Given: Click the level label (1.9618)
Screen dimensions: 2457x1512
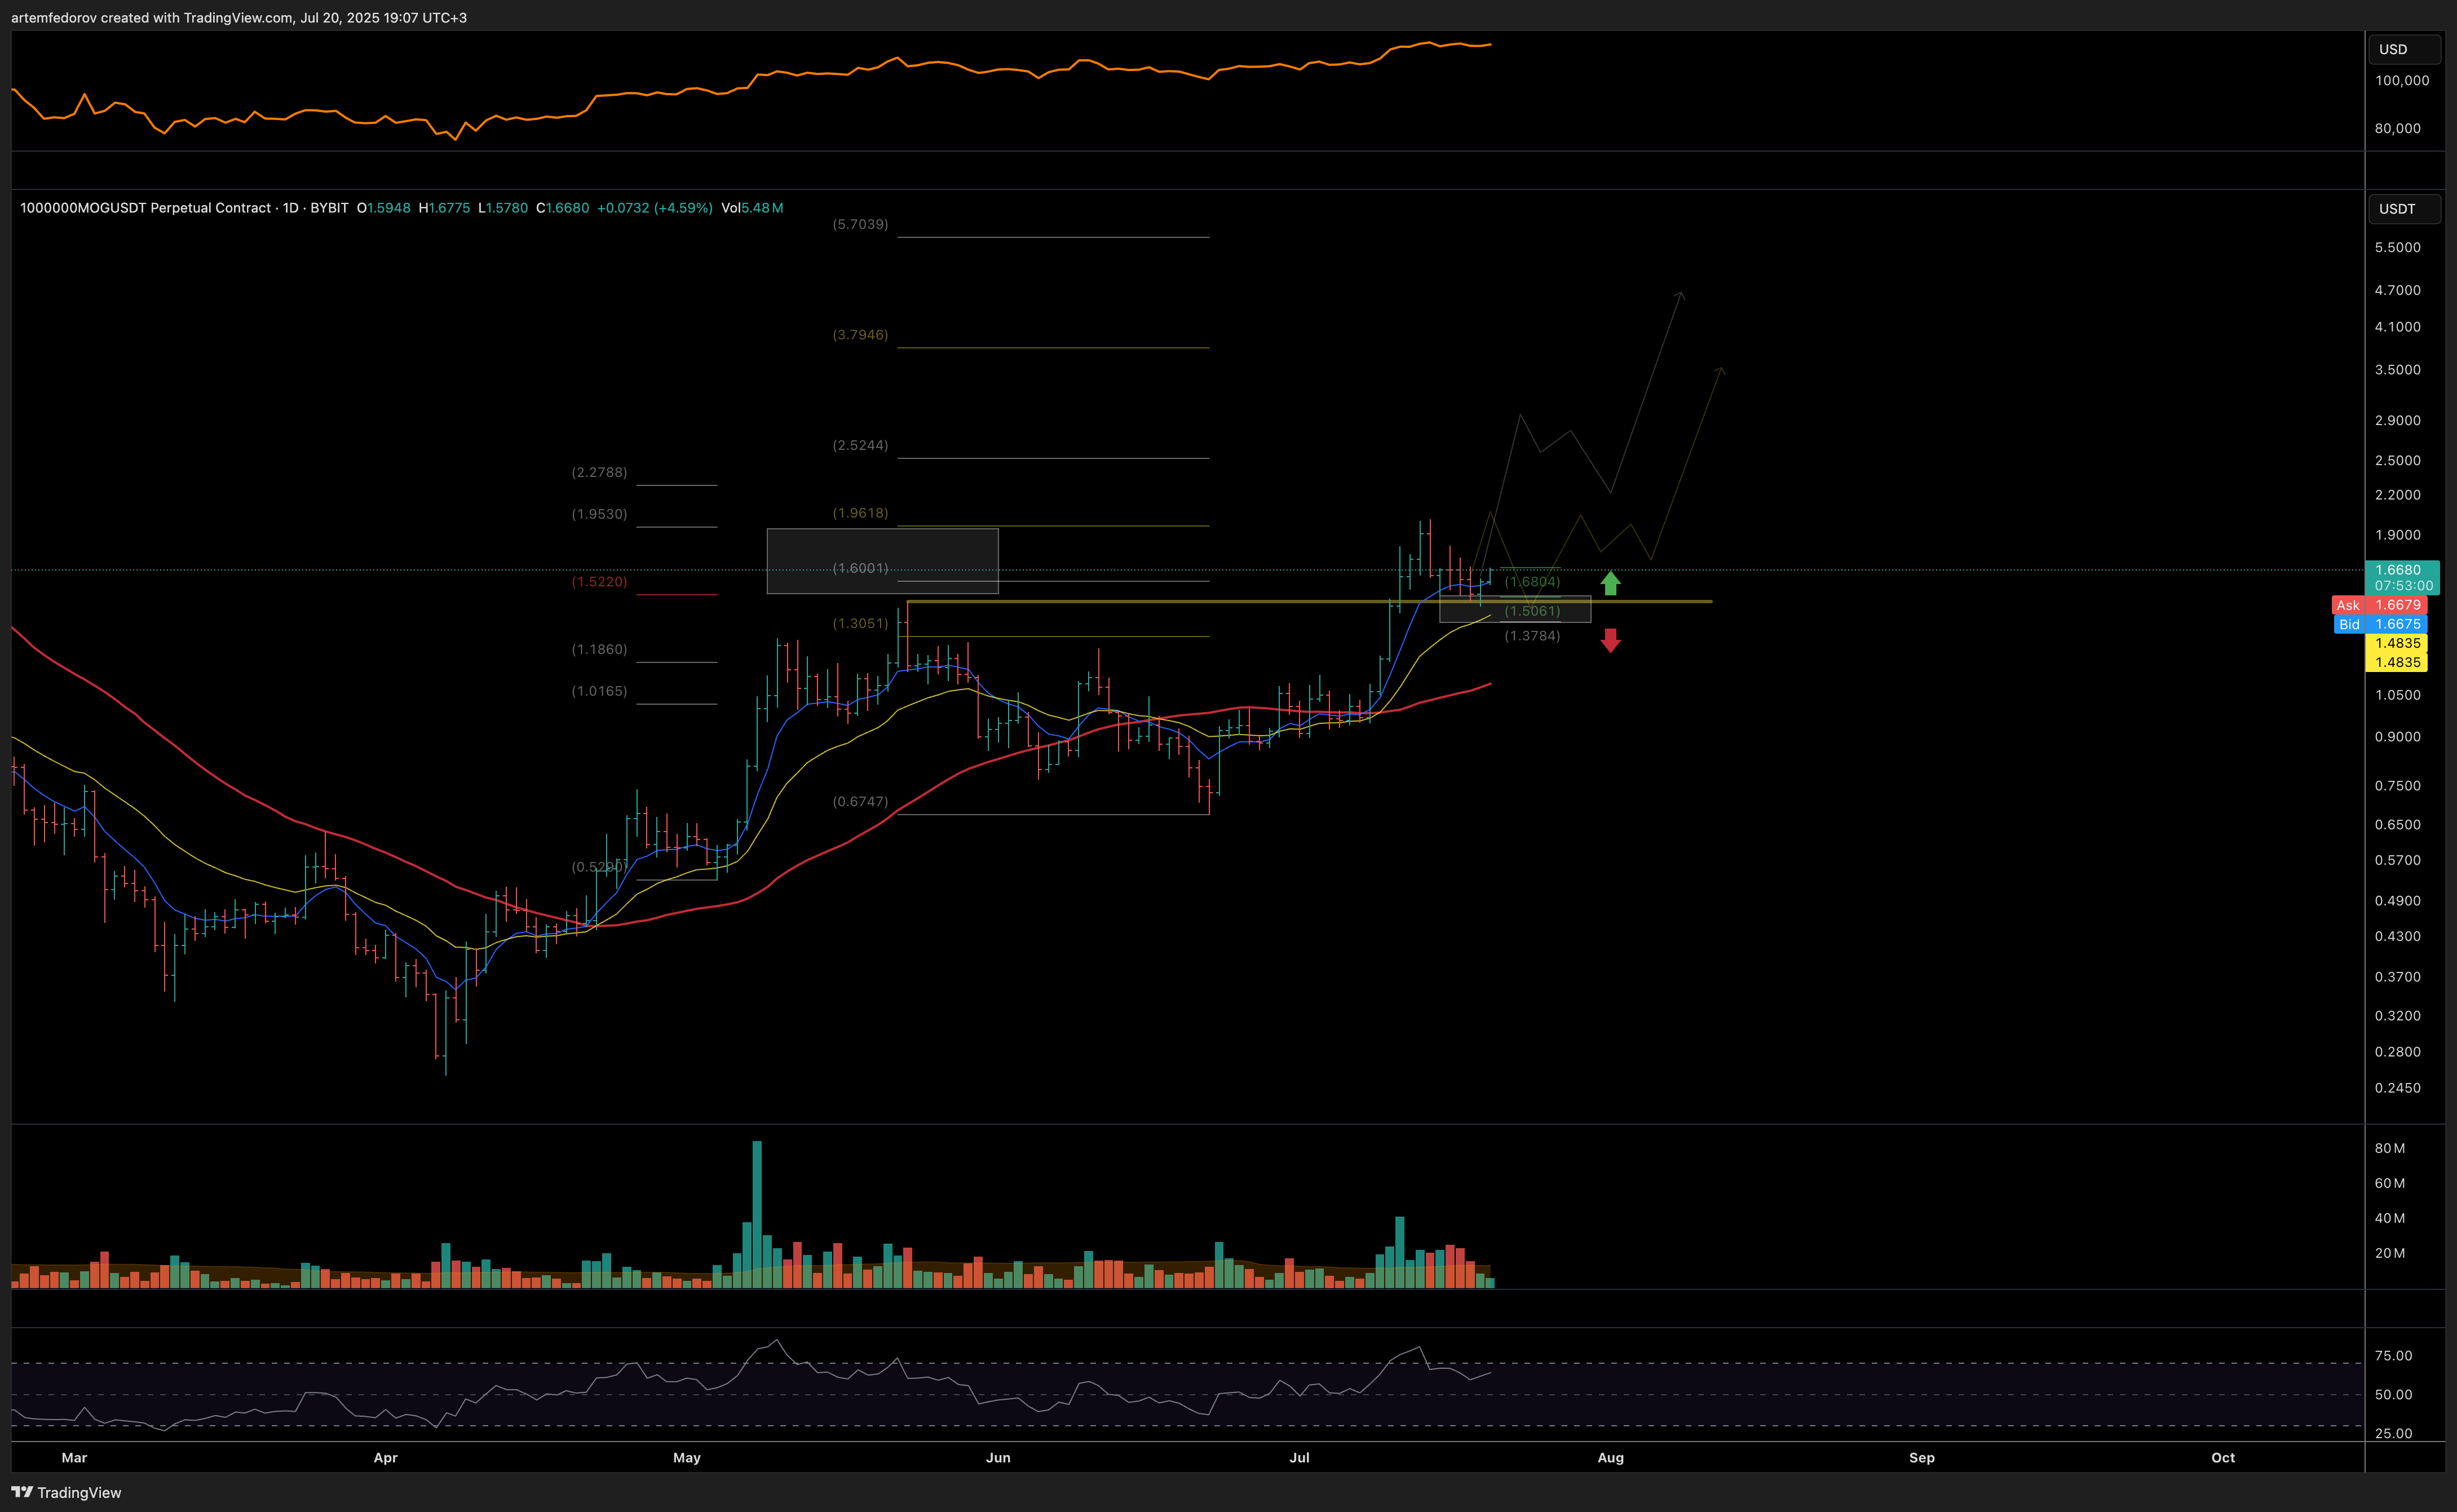Looking at the screenshot, I should pos(860,513).
